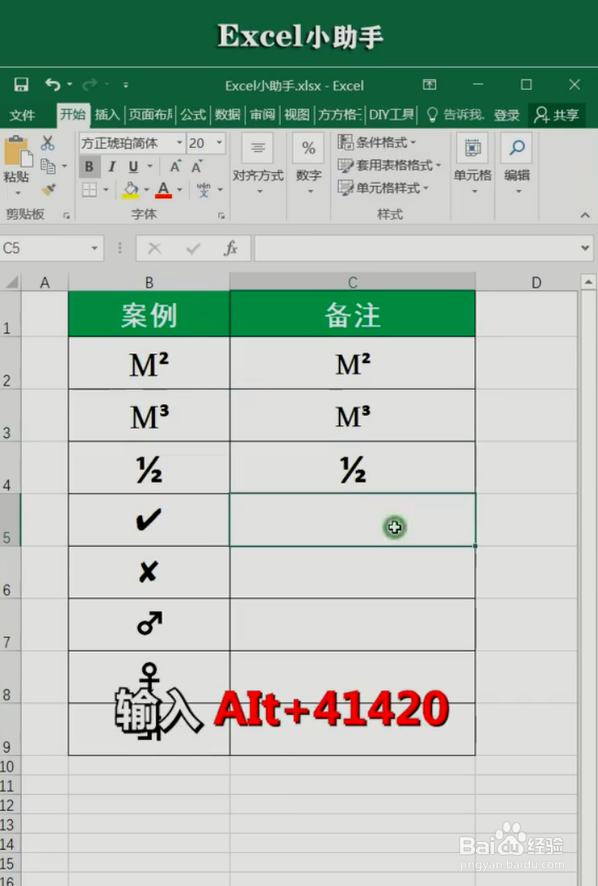Open the underline style dropdown arrow
The image size is (598, 886).
150,167
